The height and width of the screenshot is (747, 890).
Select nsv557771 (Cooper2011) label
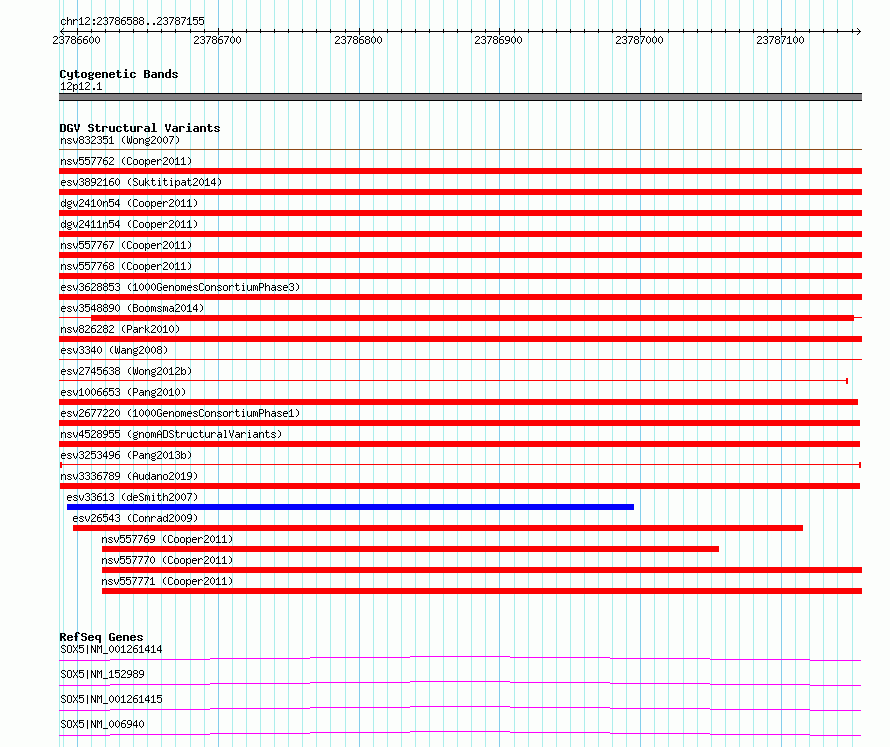pos(167,581)
